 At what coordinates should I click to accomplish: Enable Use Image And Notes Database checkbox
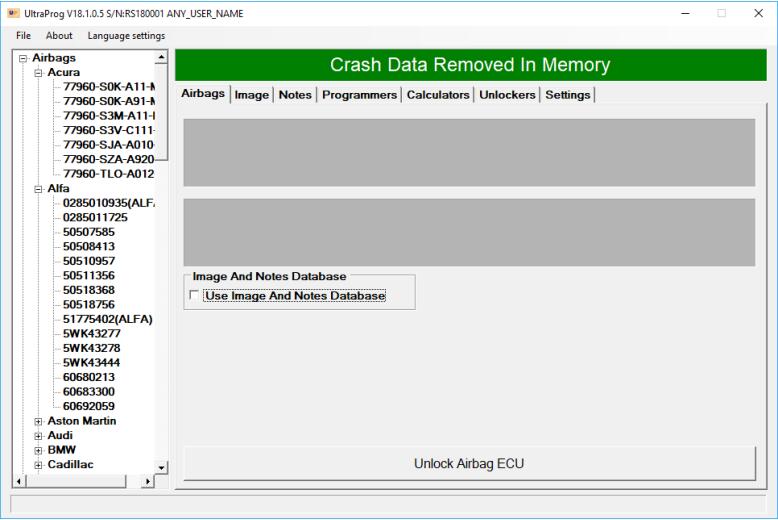tap(194, 295)
